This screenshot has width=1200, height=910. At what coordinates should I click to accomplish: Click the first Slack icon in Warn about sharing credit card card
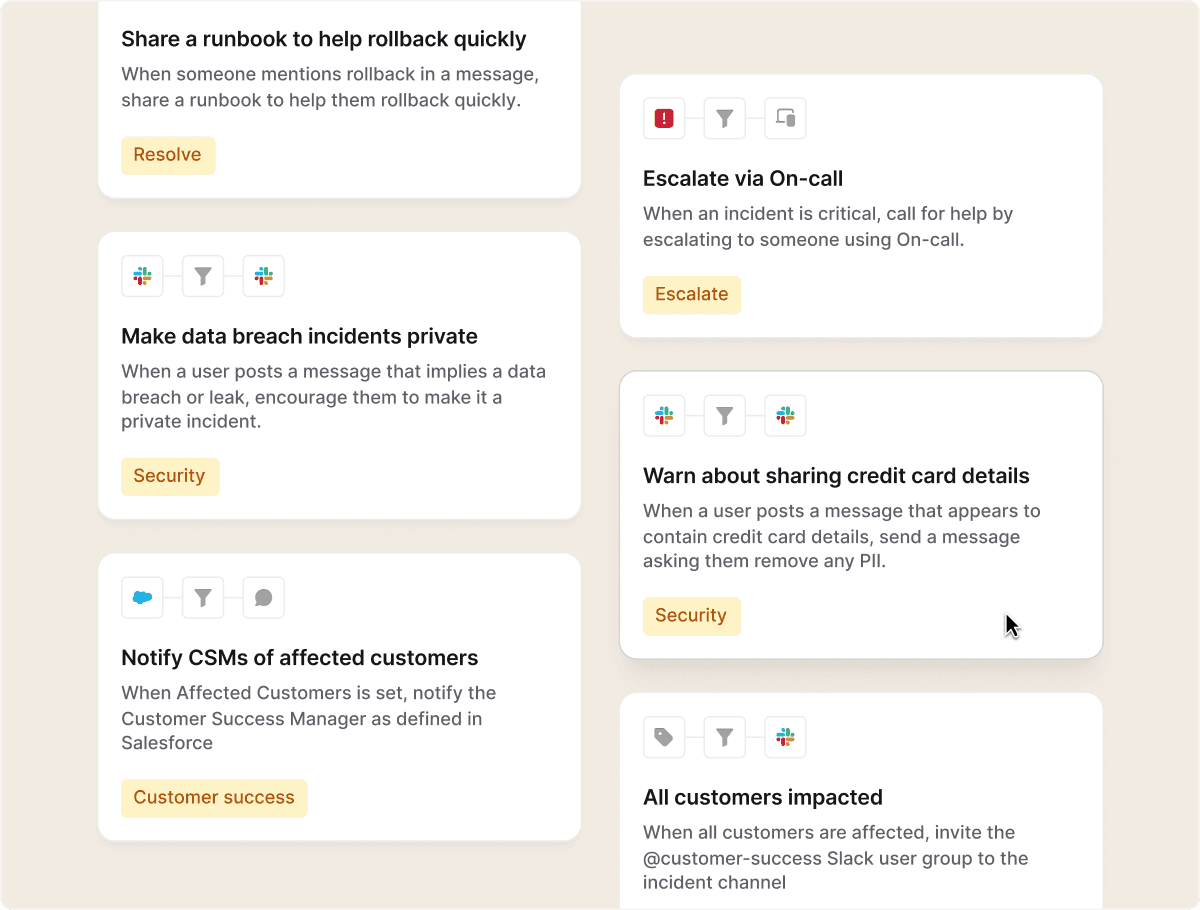pyautogui.click(x=664, y=415)
